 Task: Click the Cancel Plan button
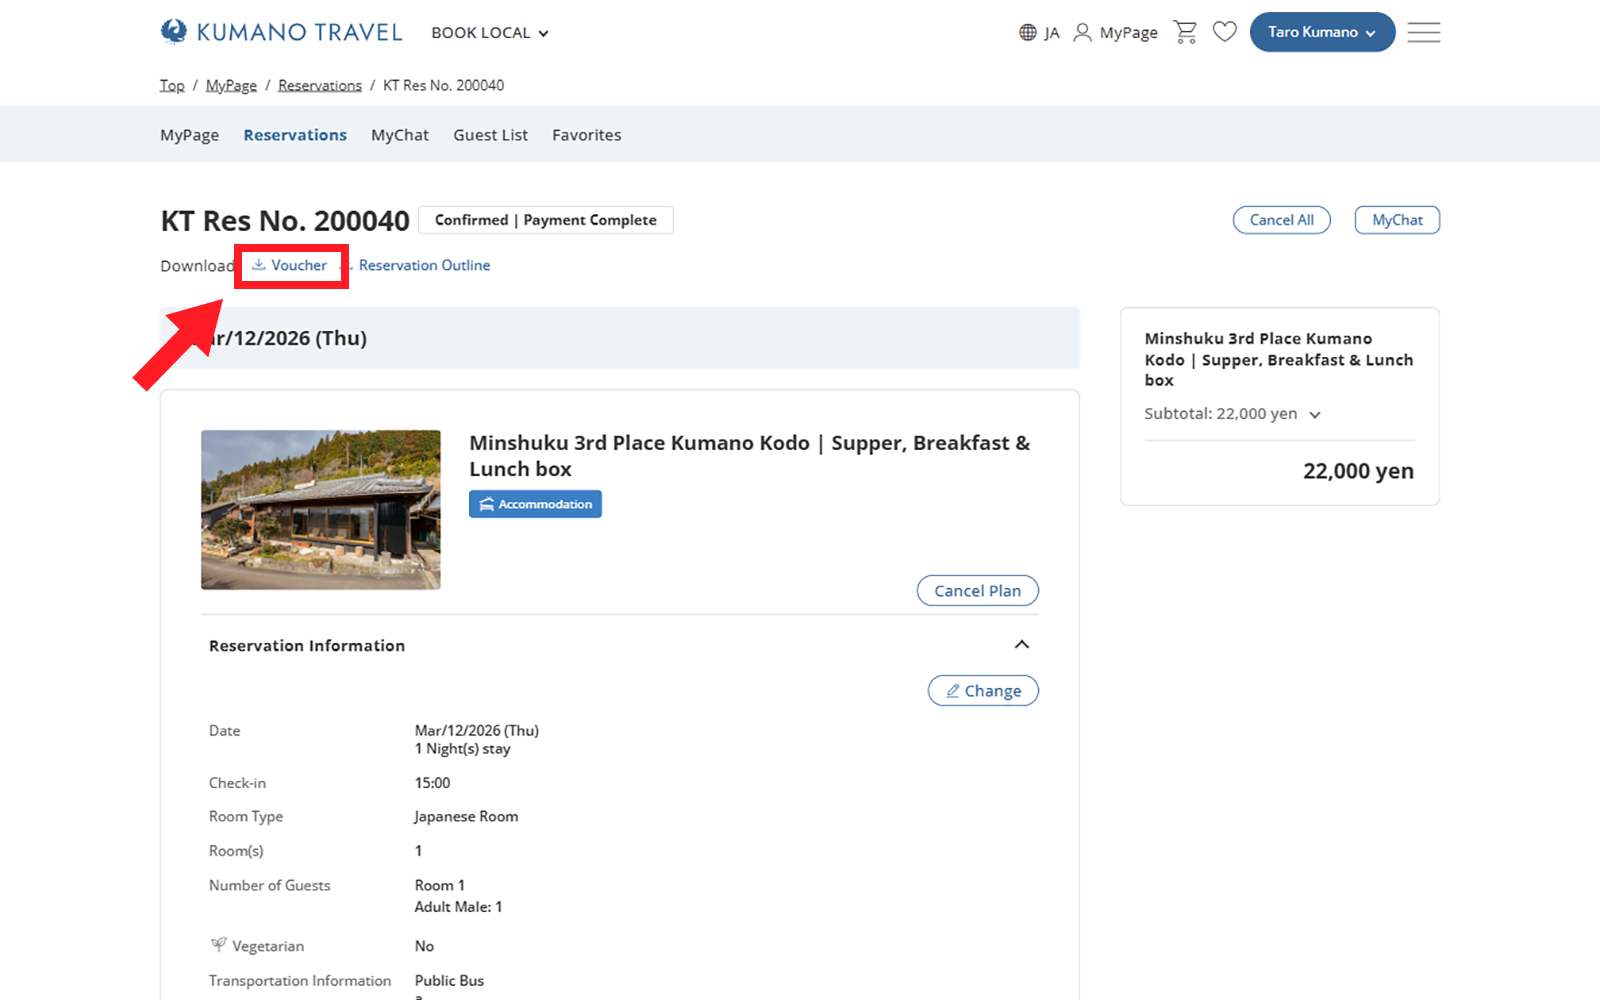977,591
